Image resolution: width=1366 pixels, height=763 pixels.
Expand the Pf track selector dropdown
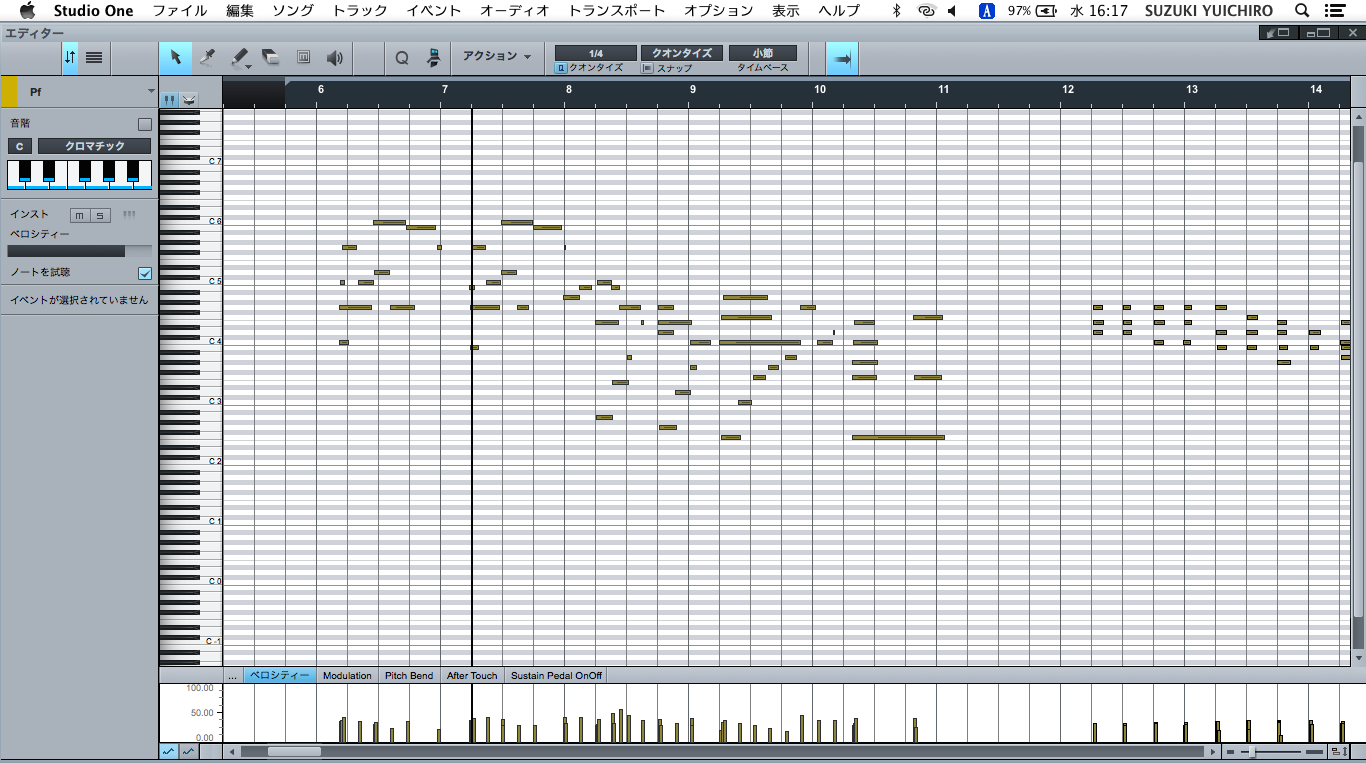coord(151,92)
